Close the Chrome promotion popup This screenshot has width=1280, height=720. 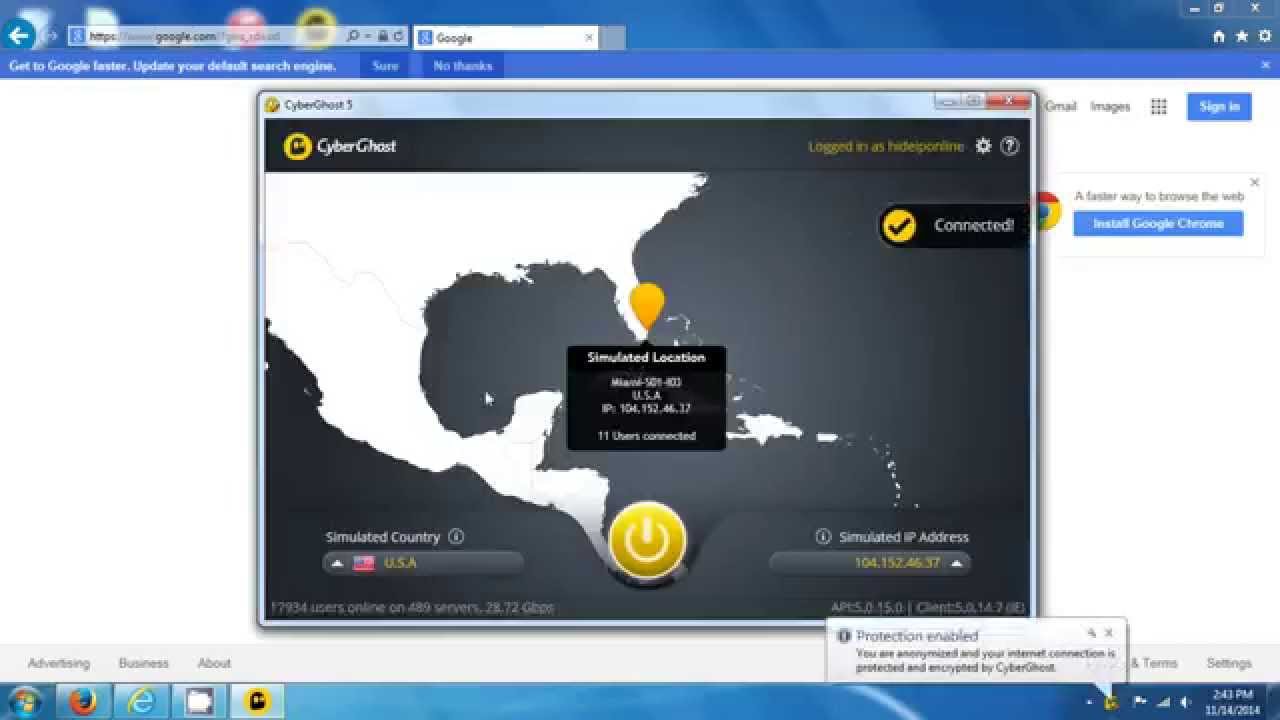[1254, 183]
